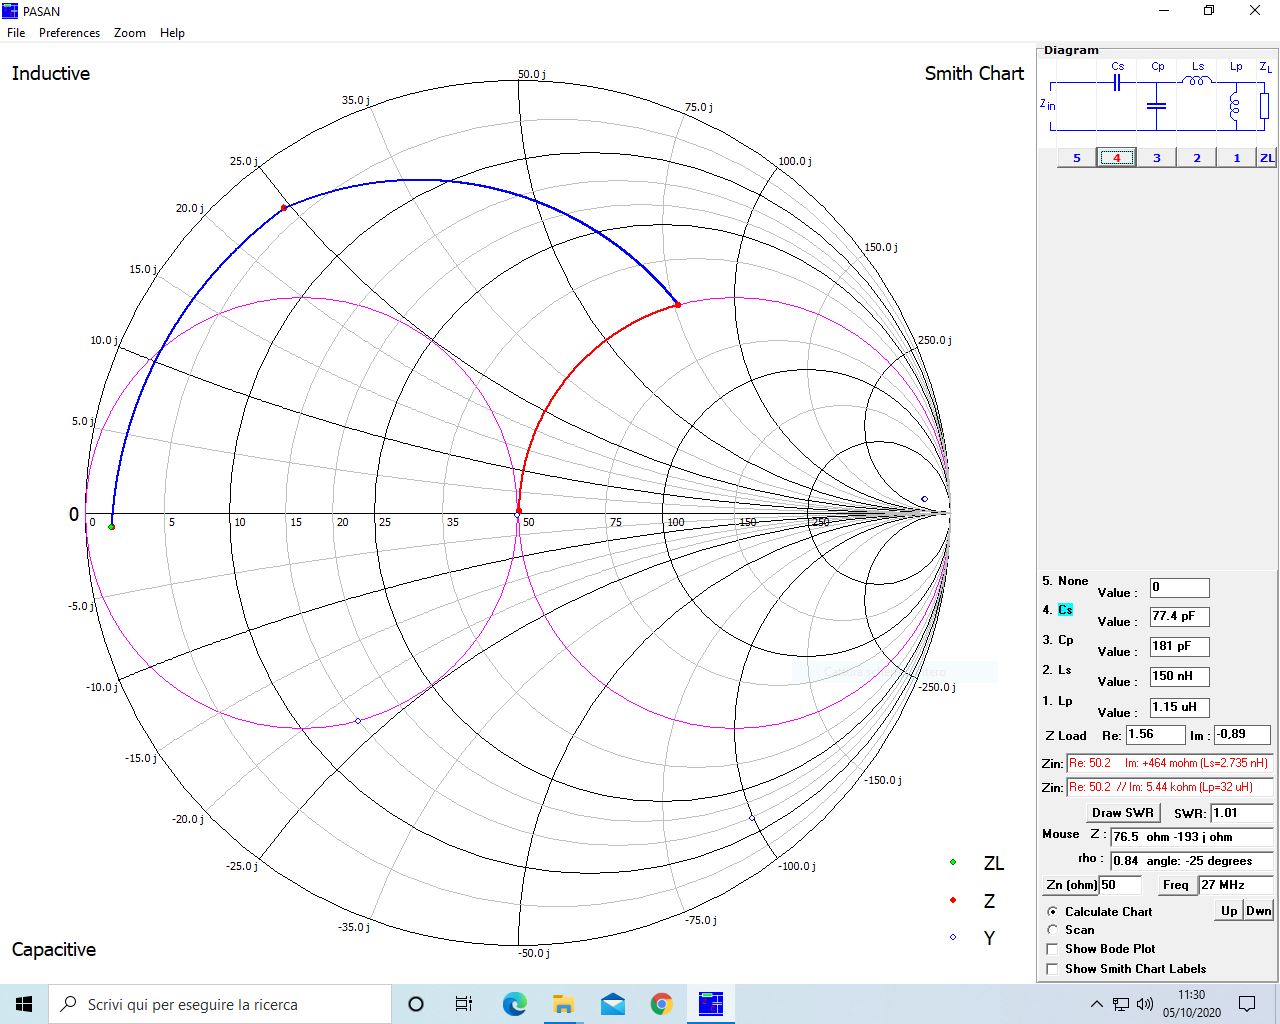Click the frequency field 27 MHz
Viewport: 1280px width, 1024px height.
(1235, 885)
